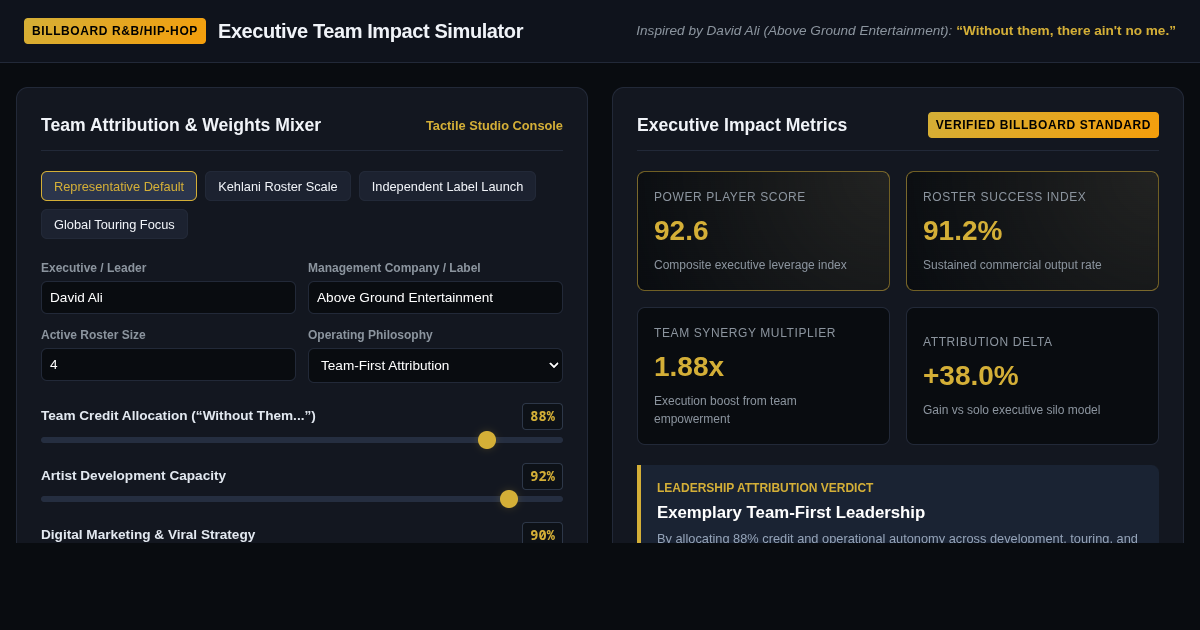
Task: Switch to Global Touring Focus preset
Action: (x=114, y=224)
